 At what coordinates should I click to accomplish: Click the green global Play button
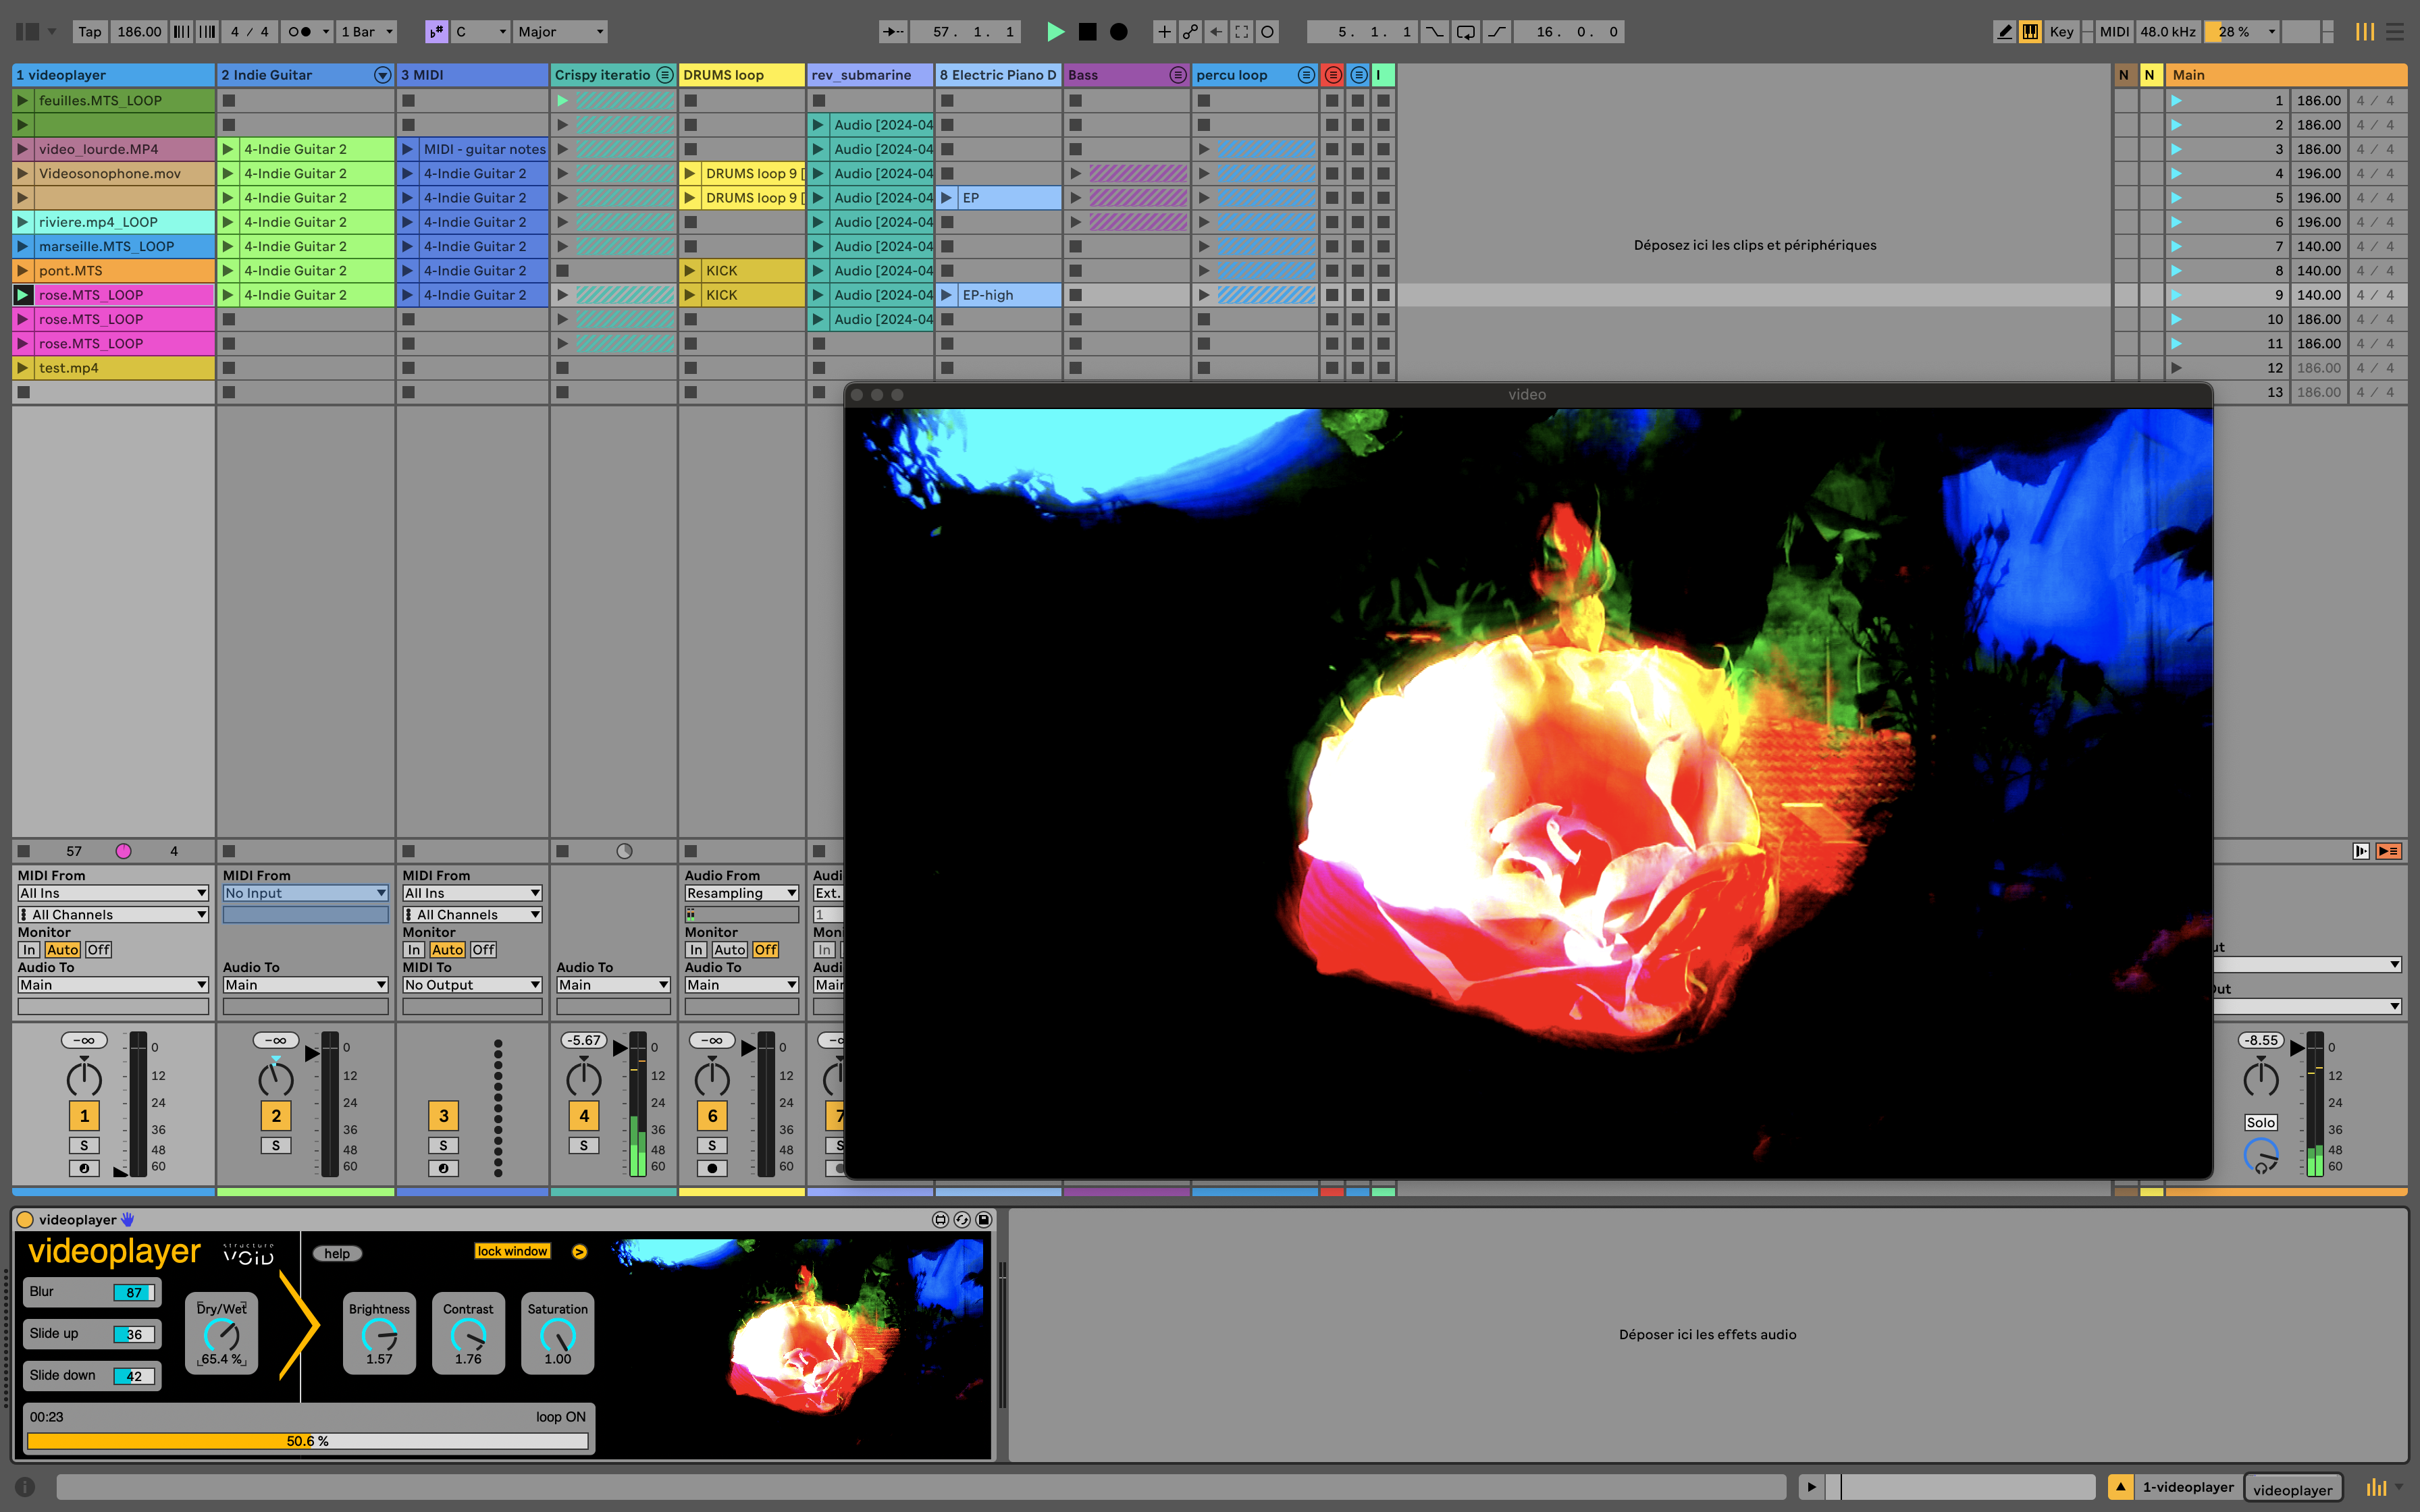pyautogui.click(x=1055, y=32)
